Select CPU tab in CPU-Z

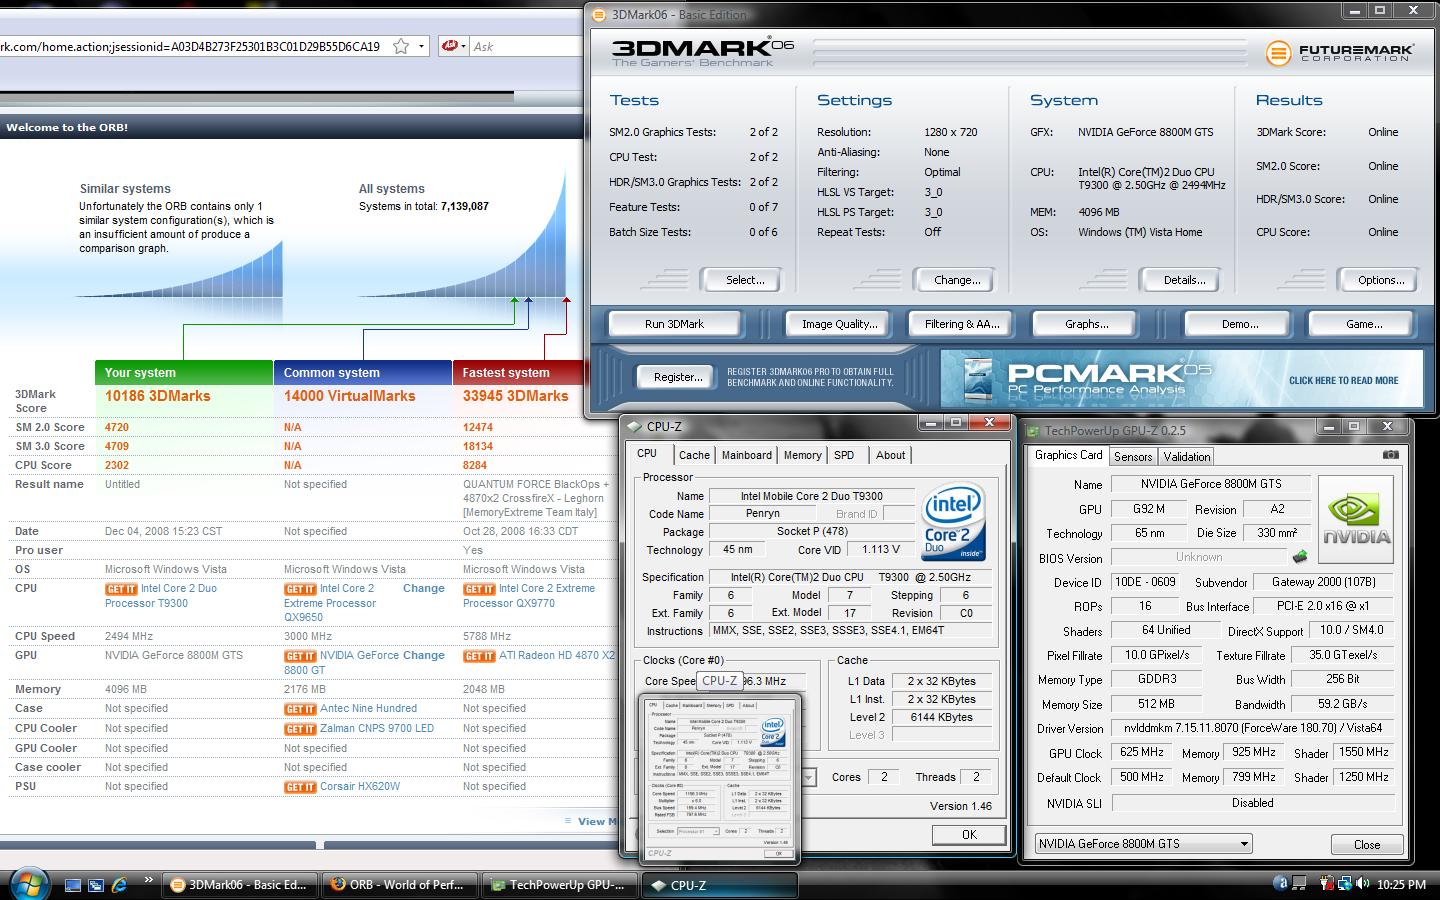647,453
